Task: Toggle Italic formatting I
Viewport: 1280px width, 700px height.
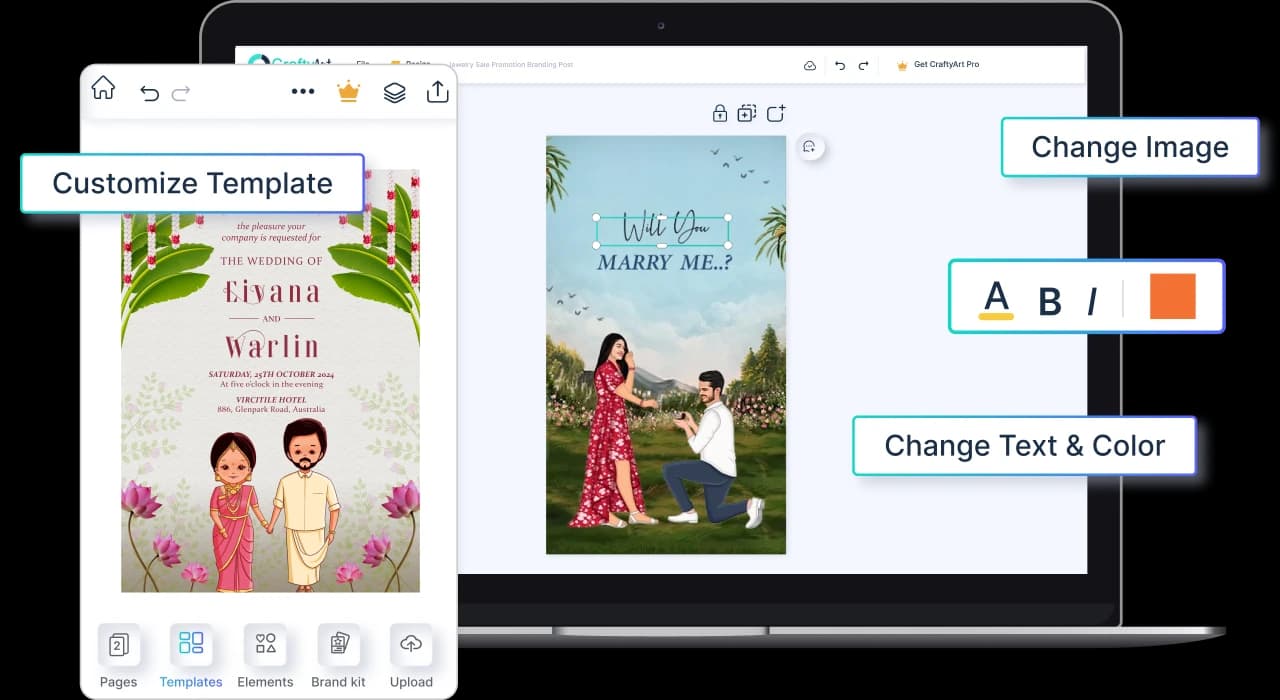Action: [x=1092, y=301]
